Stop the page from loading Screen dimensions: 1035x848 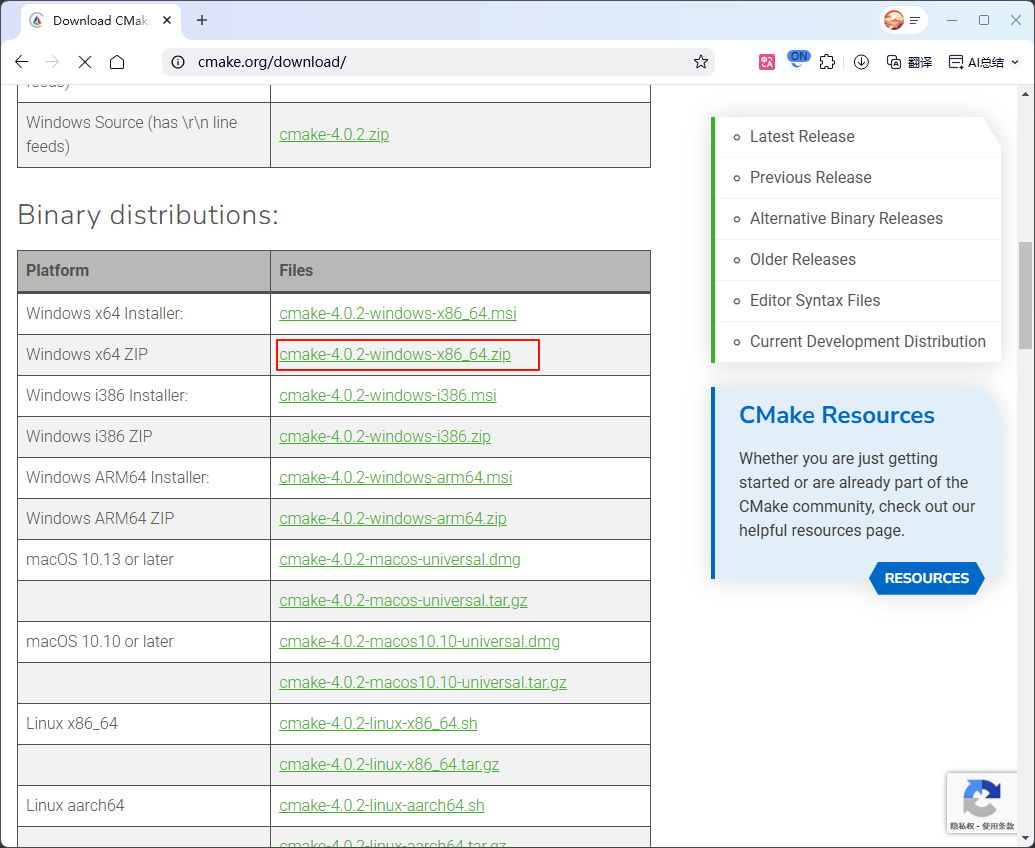pyautogui.click(x=85, y=62)
